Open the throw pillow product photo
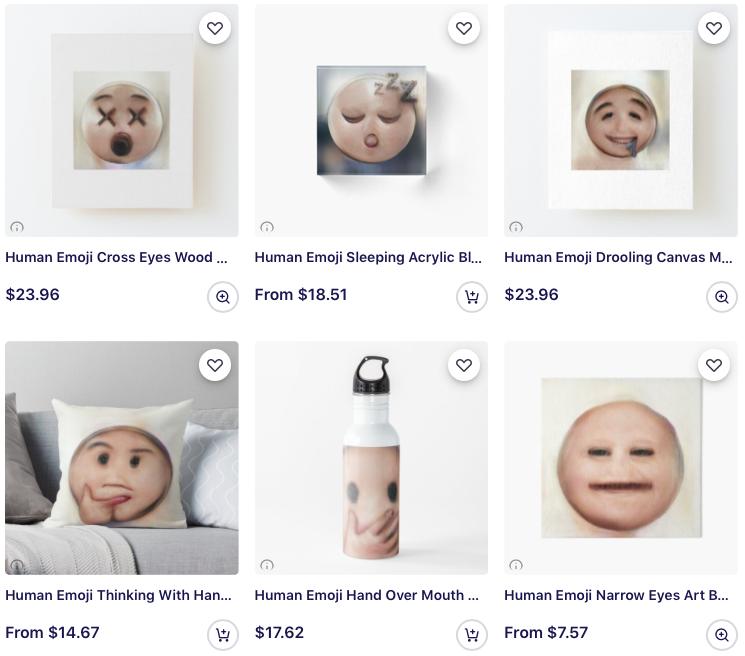The height and width of the screenshot is (656, 745). (121, 460)
